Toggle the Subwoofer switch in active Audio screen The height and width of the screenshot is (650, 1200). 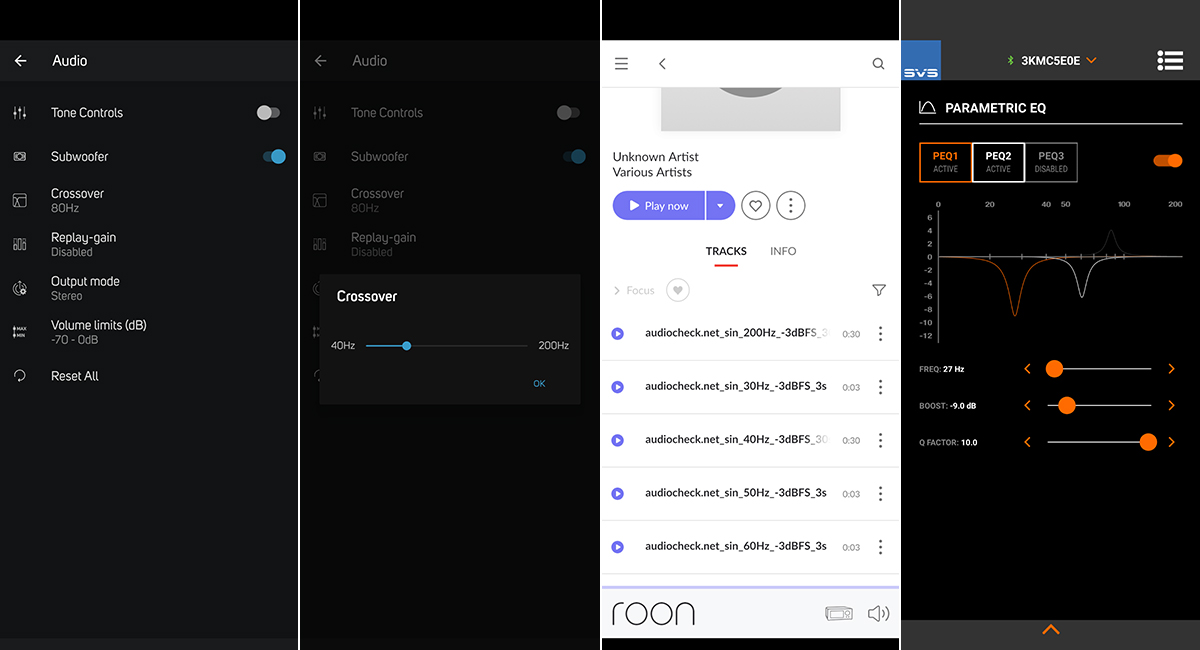click(273, 157)
